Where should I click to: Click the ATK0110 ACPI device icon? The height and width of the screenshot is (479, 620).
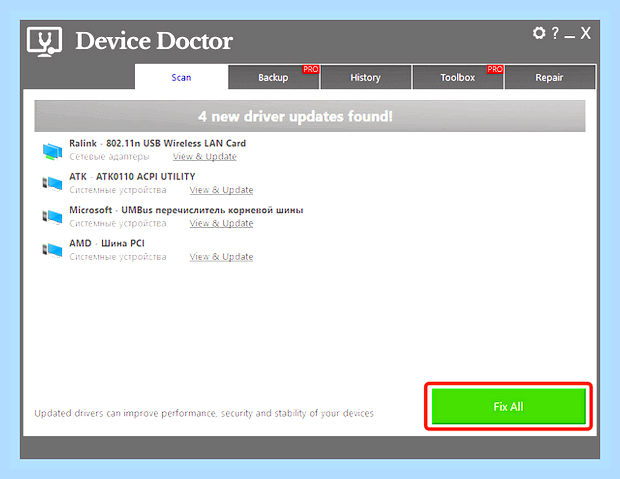coord(53,184)
